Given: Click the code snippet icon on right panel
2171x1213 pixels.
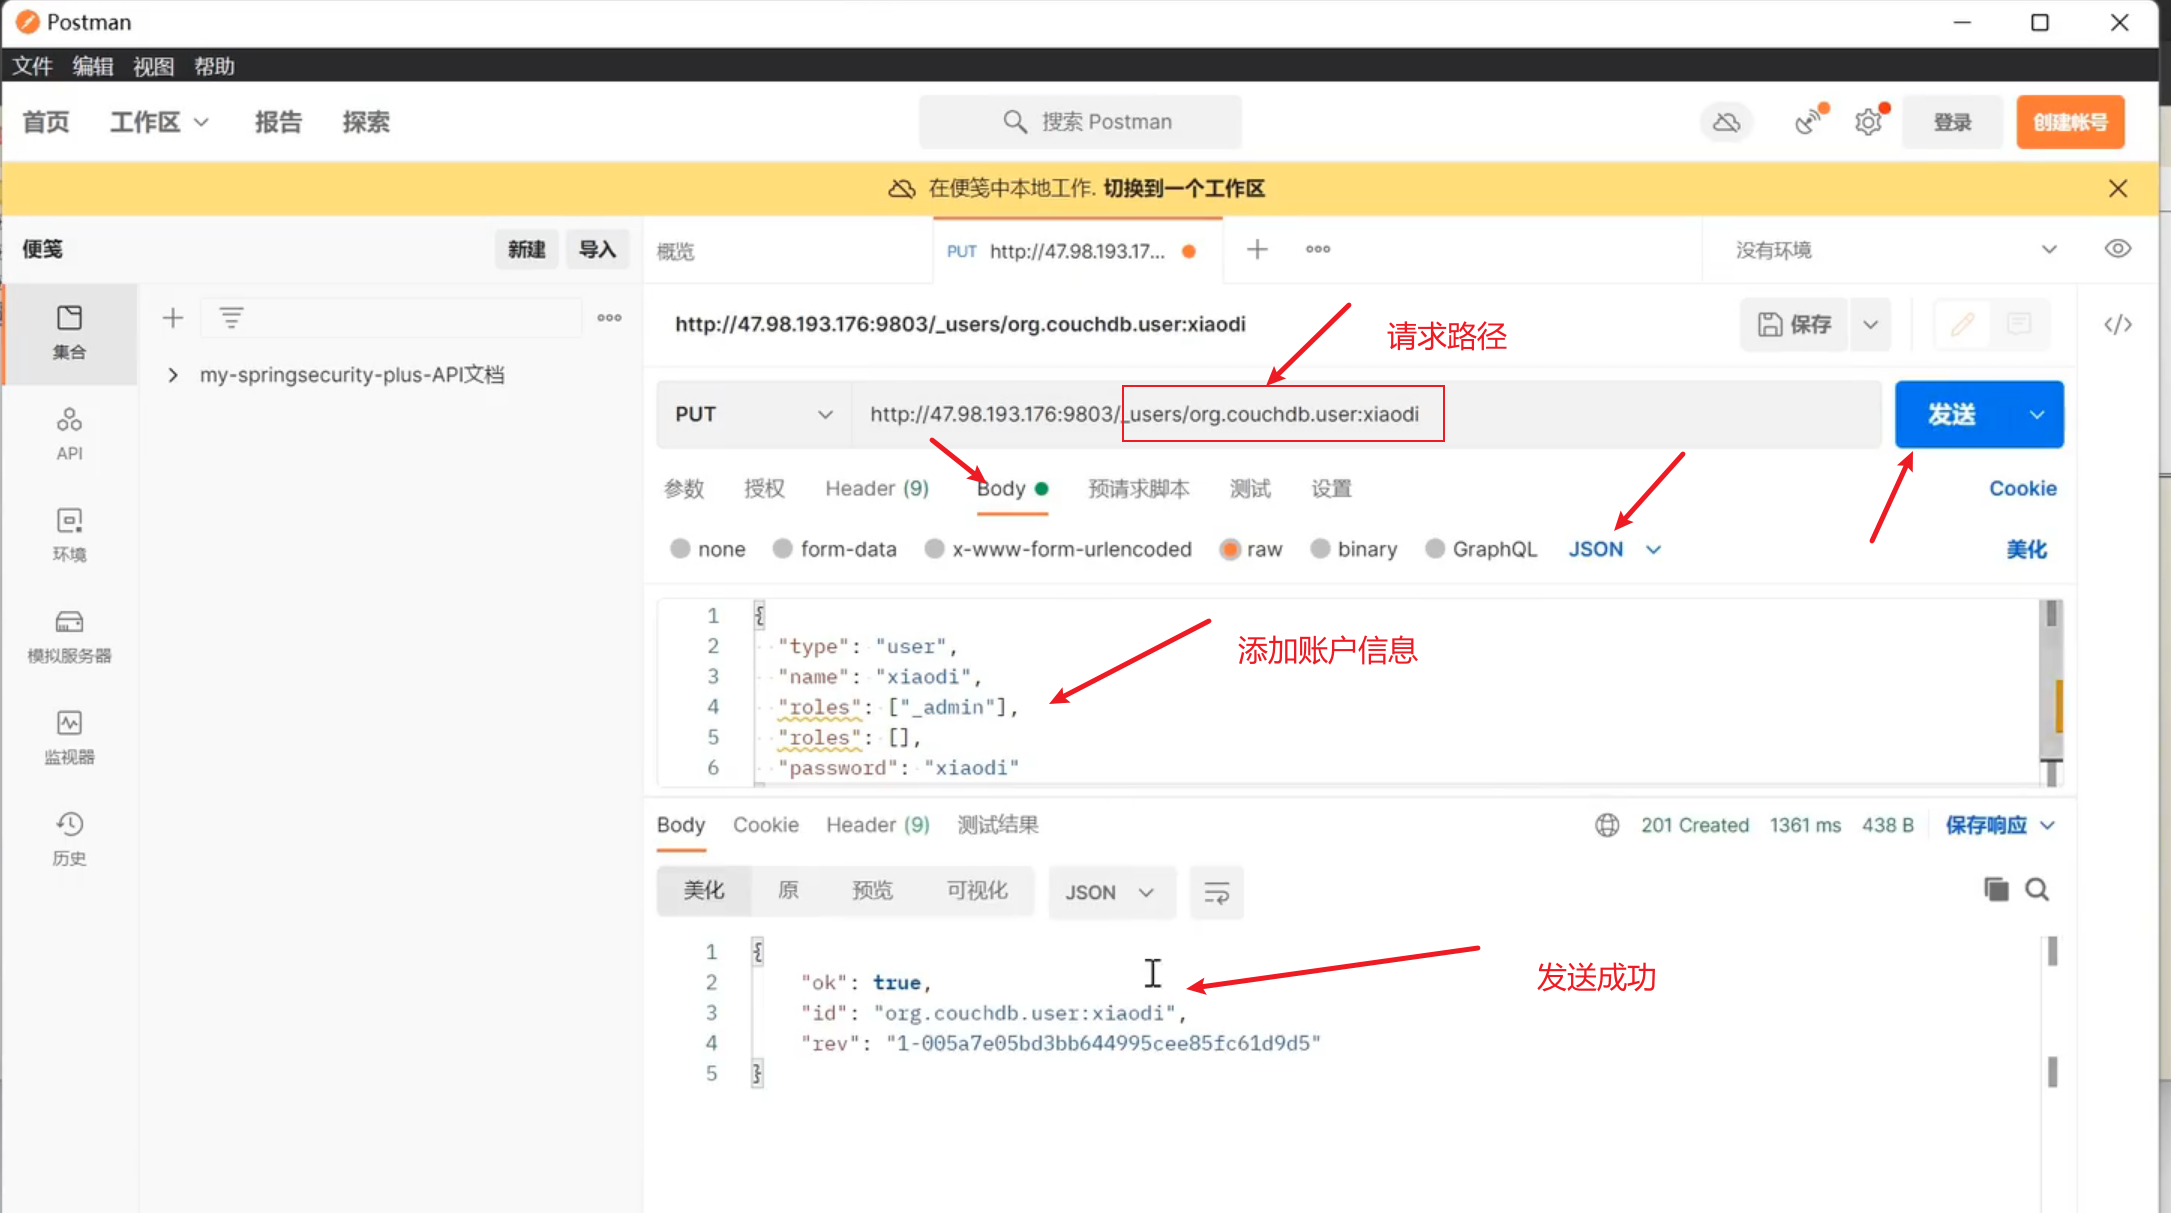Looking at the screenshot, I should (2117, 324).
